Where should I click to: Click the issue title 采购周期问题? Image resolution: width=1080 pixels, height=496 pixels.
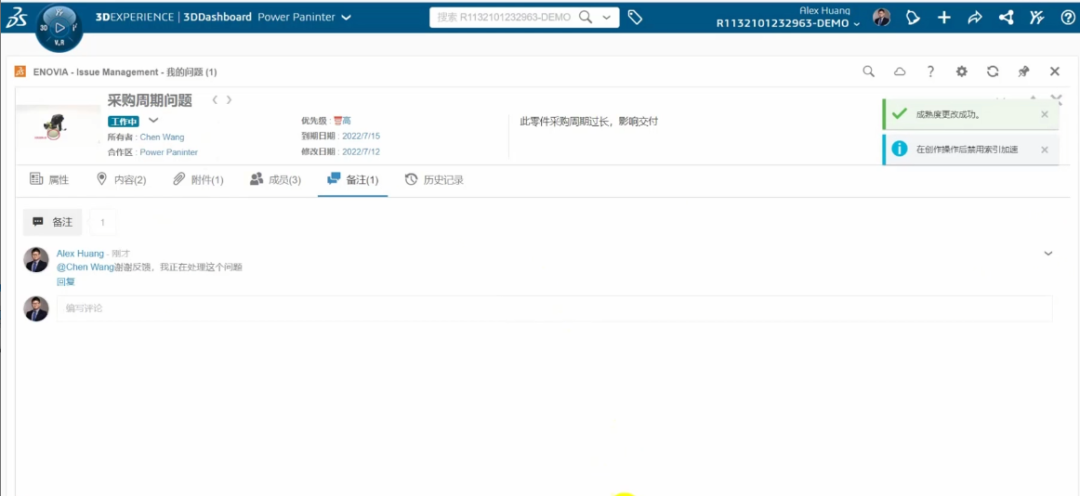pos(149,100)
